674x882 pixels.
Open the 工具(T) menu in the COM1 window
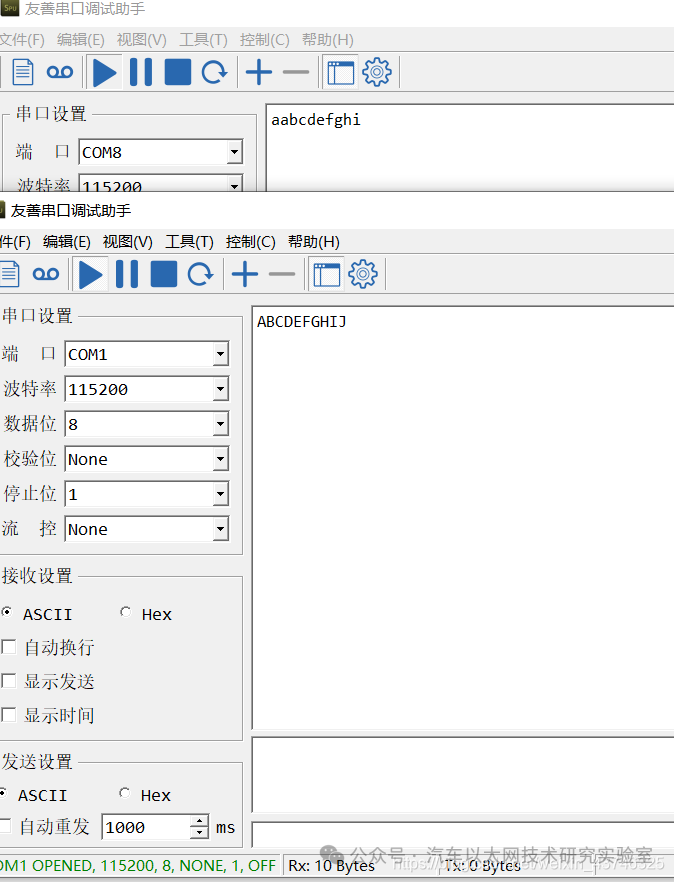pos(189,242)
